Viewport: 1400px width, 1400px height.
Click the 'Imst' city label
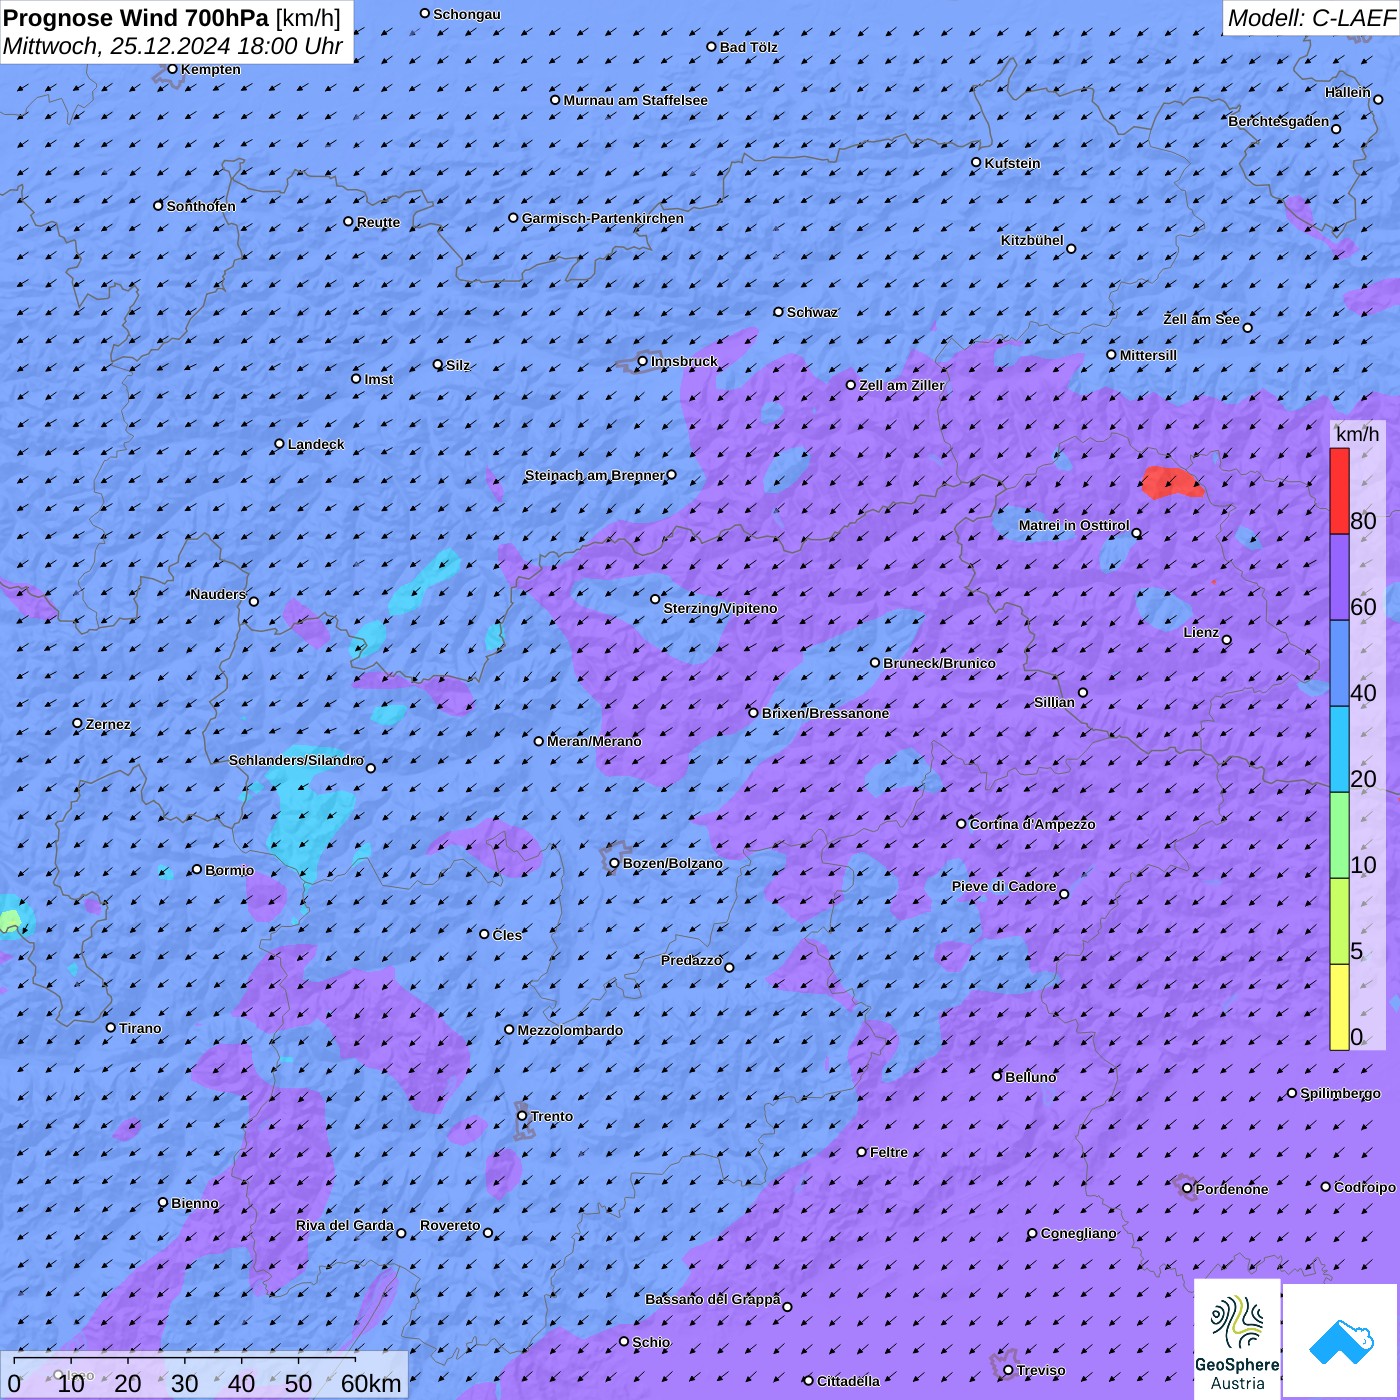379,379
